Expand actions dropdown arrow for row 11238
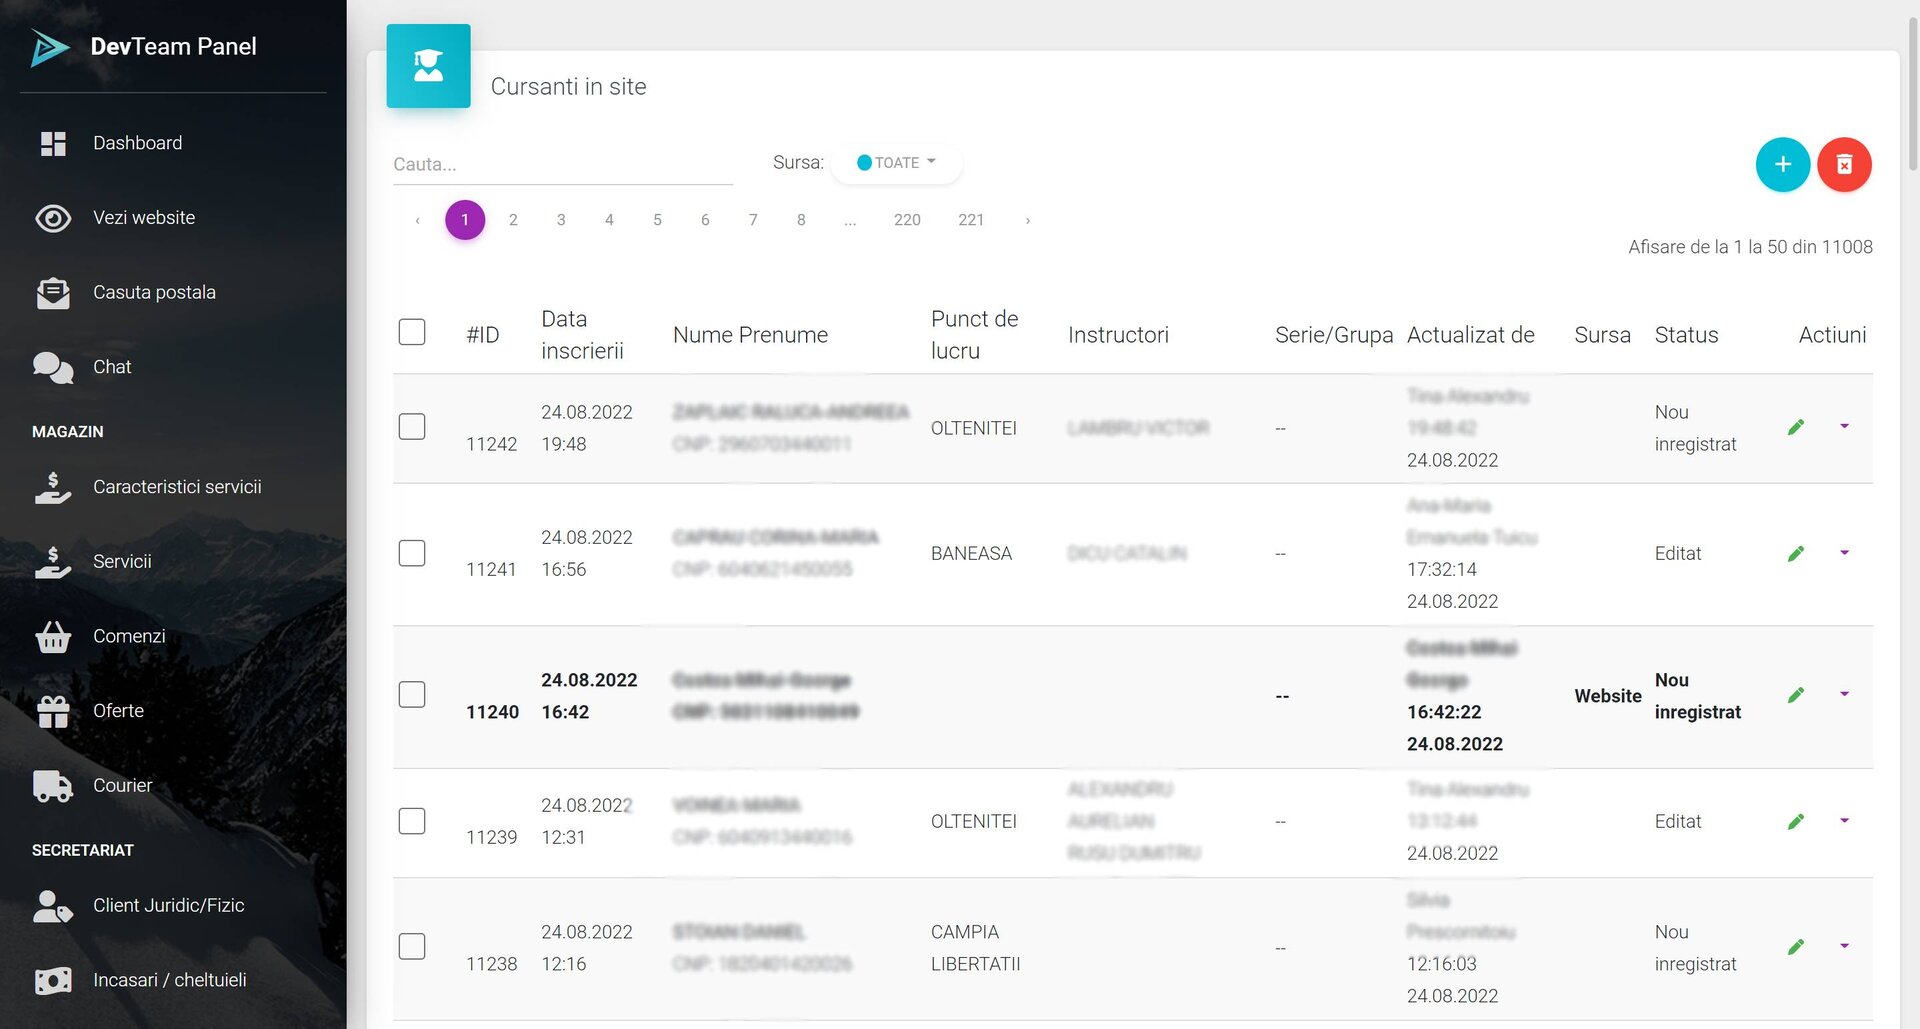This screenshot has width=1920, height=1029. [1844, 946]
